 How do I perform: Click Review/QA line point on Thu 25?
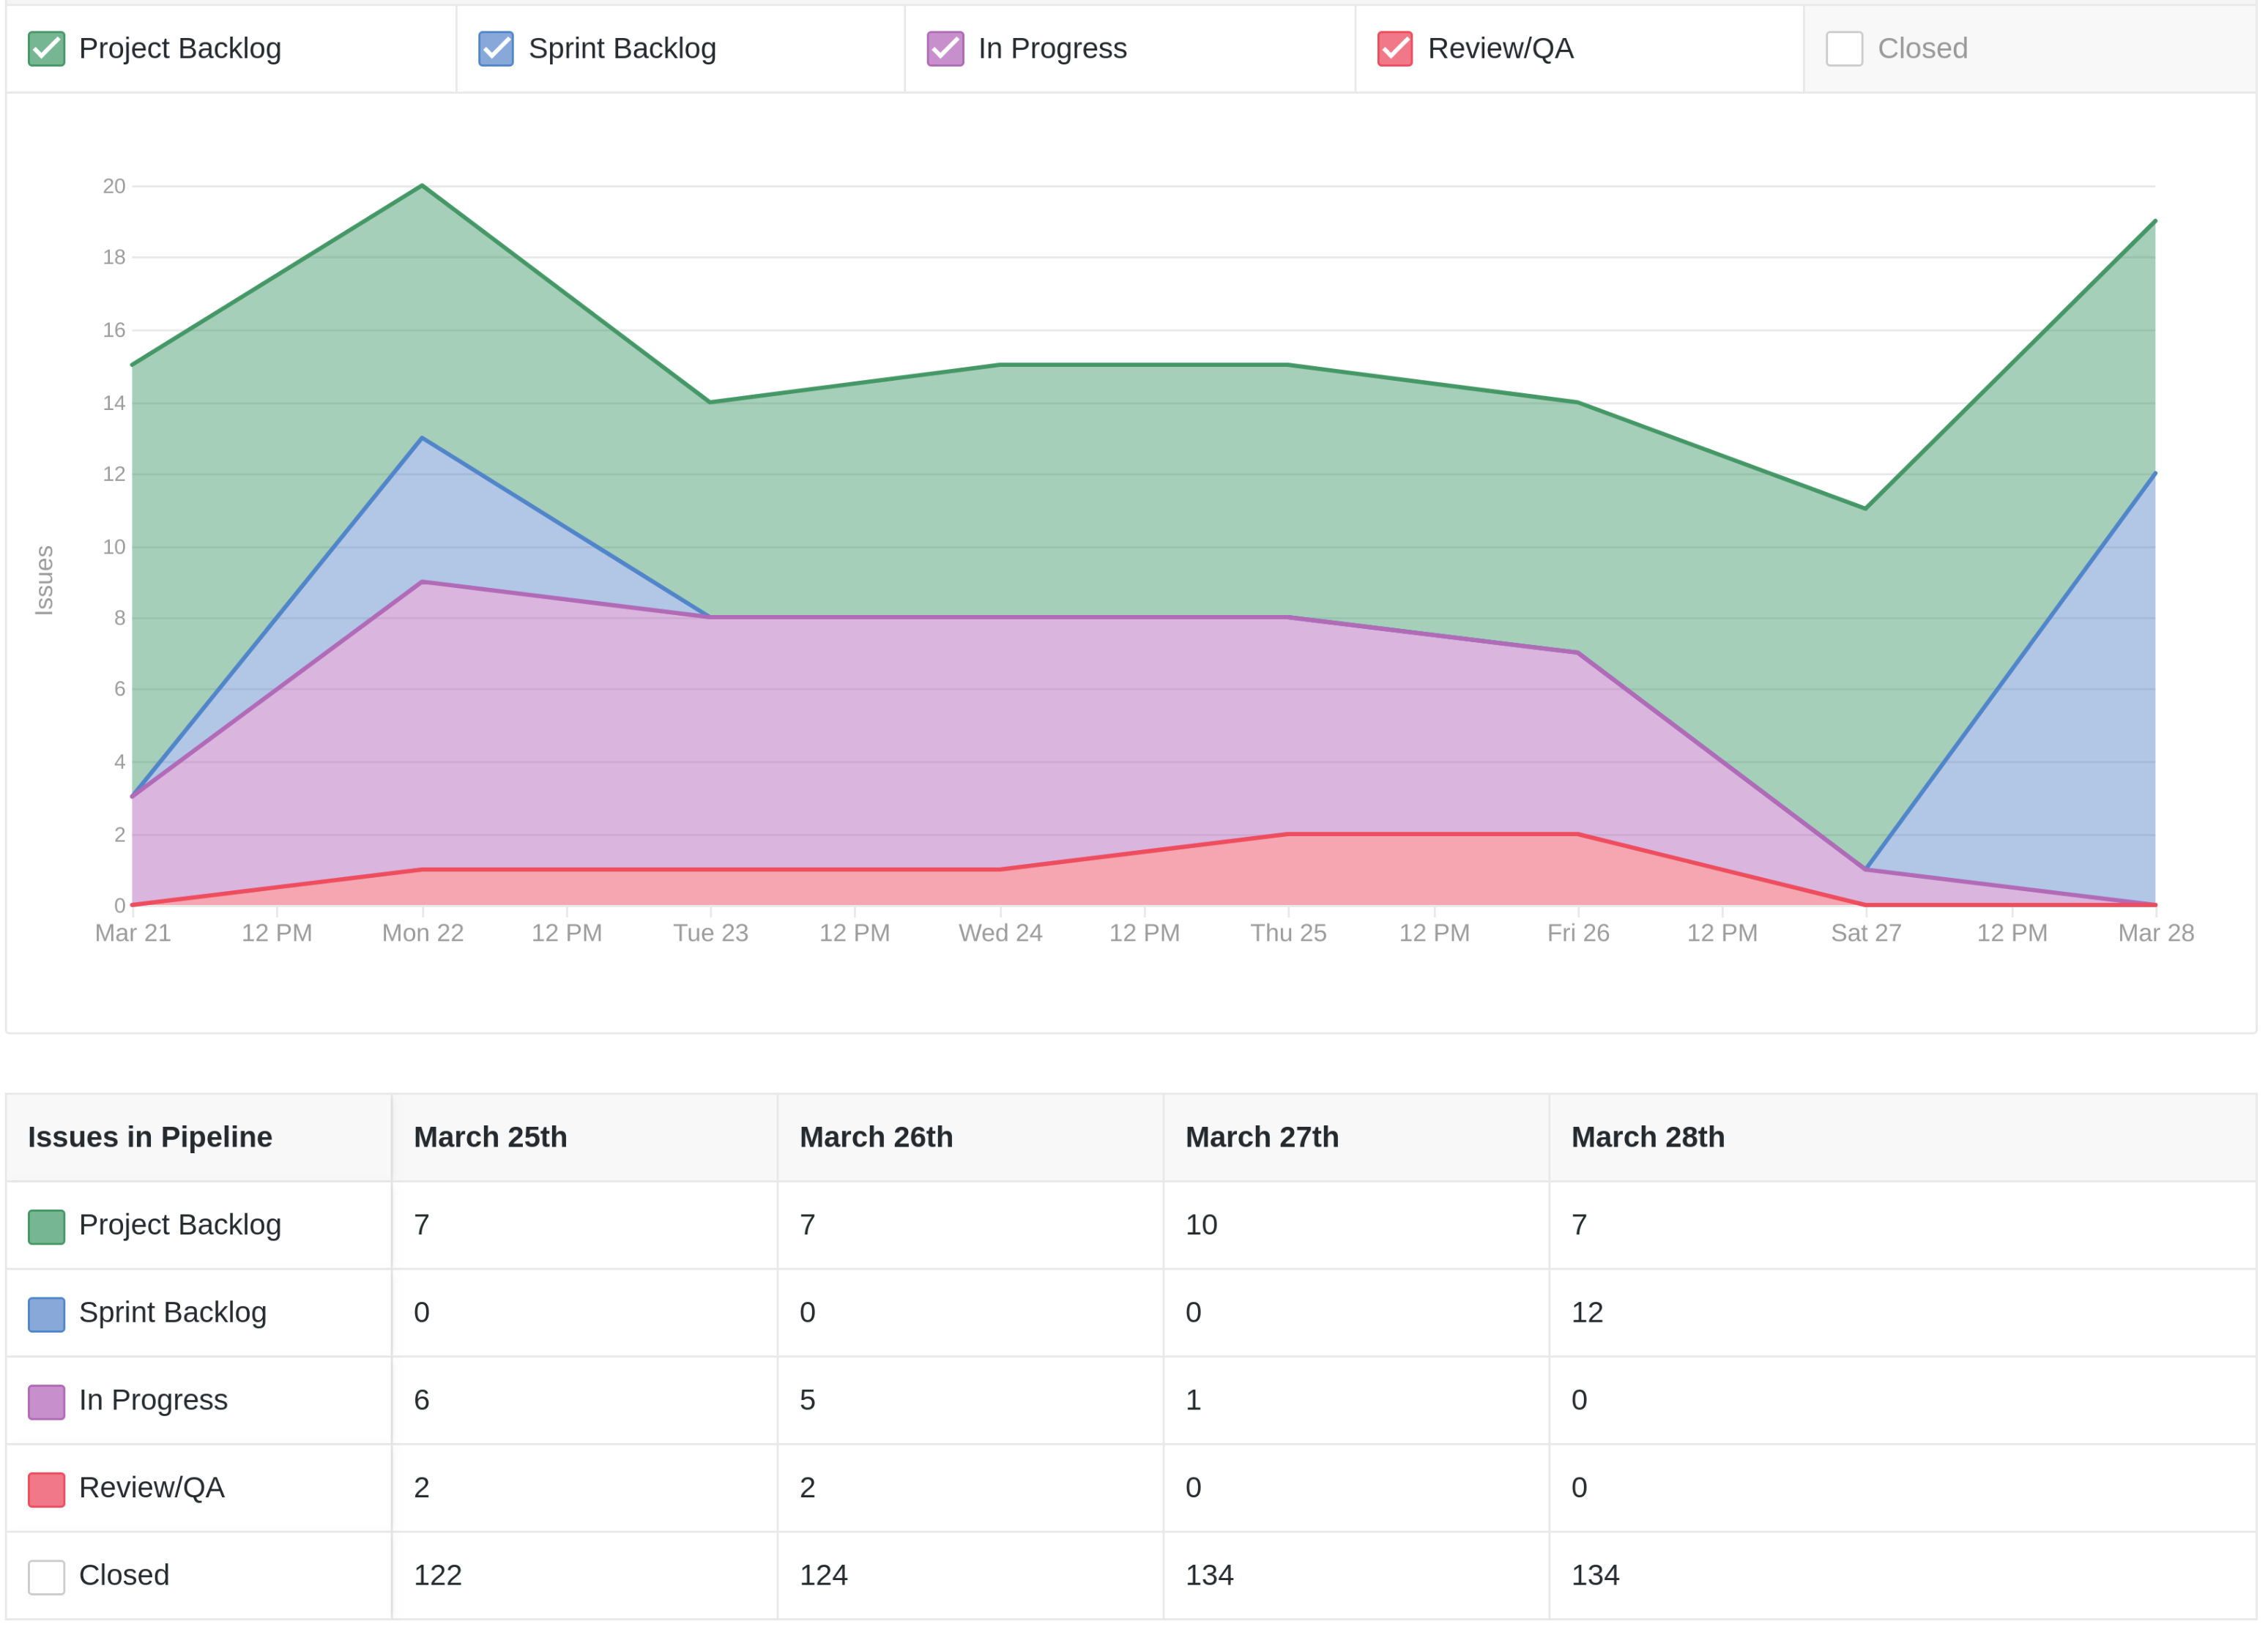click(x=1289, y=834)
